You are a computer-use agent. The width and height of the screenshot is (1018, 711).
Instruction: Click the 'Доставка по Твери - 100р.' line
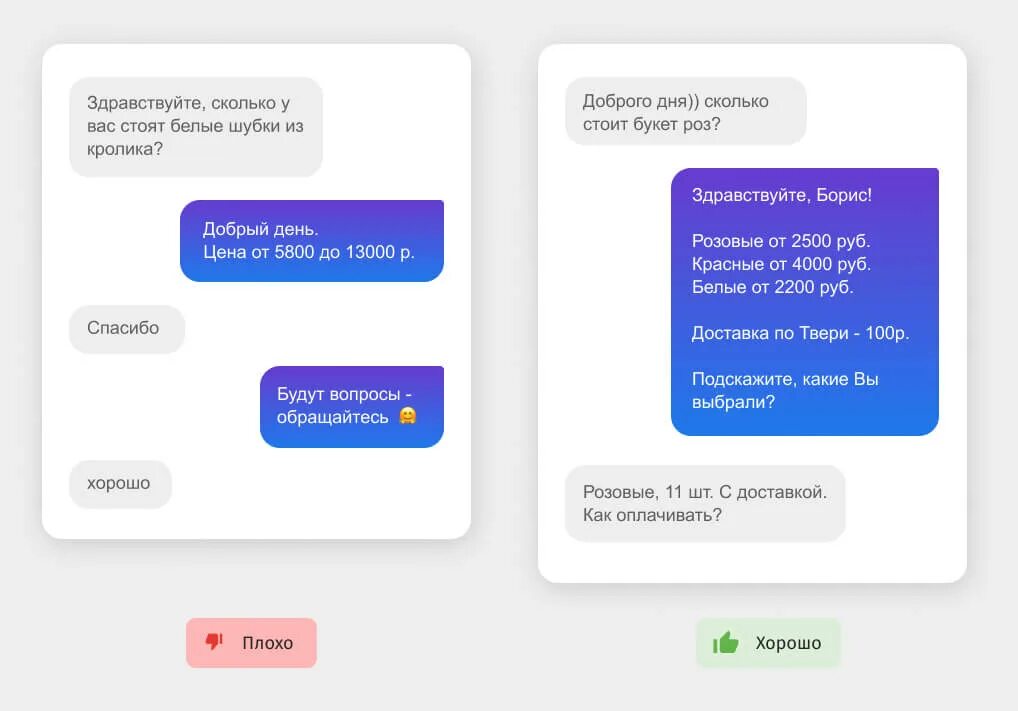(801, 333)
